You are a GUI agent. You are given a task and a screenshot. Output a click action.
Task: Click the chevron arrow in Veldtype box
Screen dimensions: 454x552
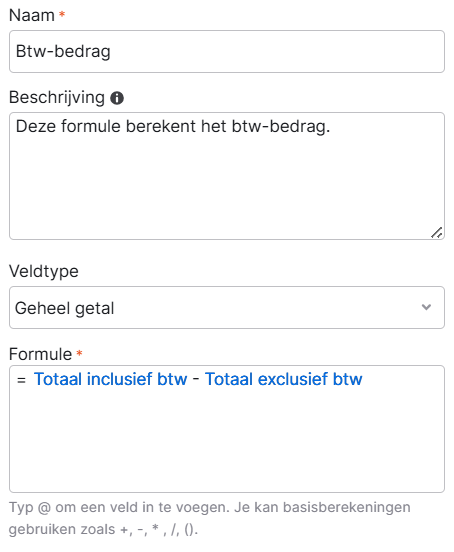coord(426,307)
